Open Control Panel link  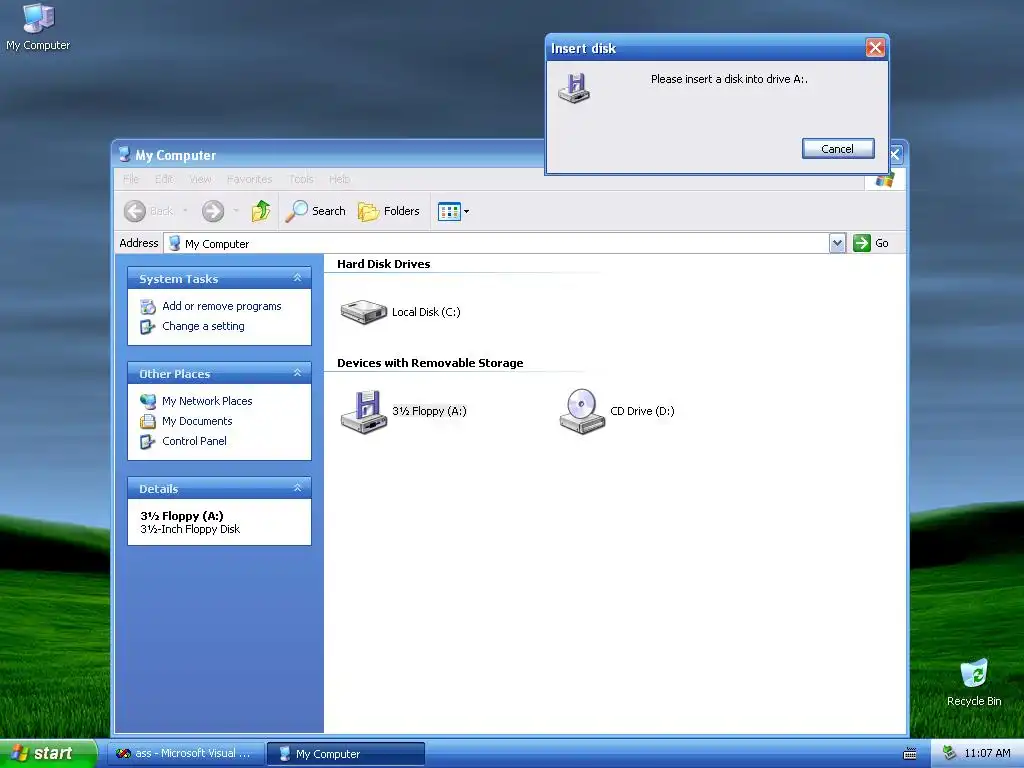coord(194,441)
